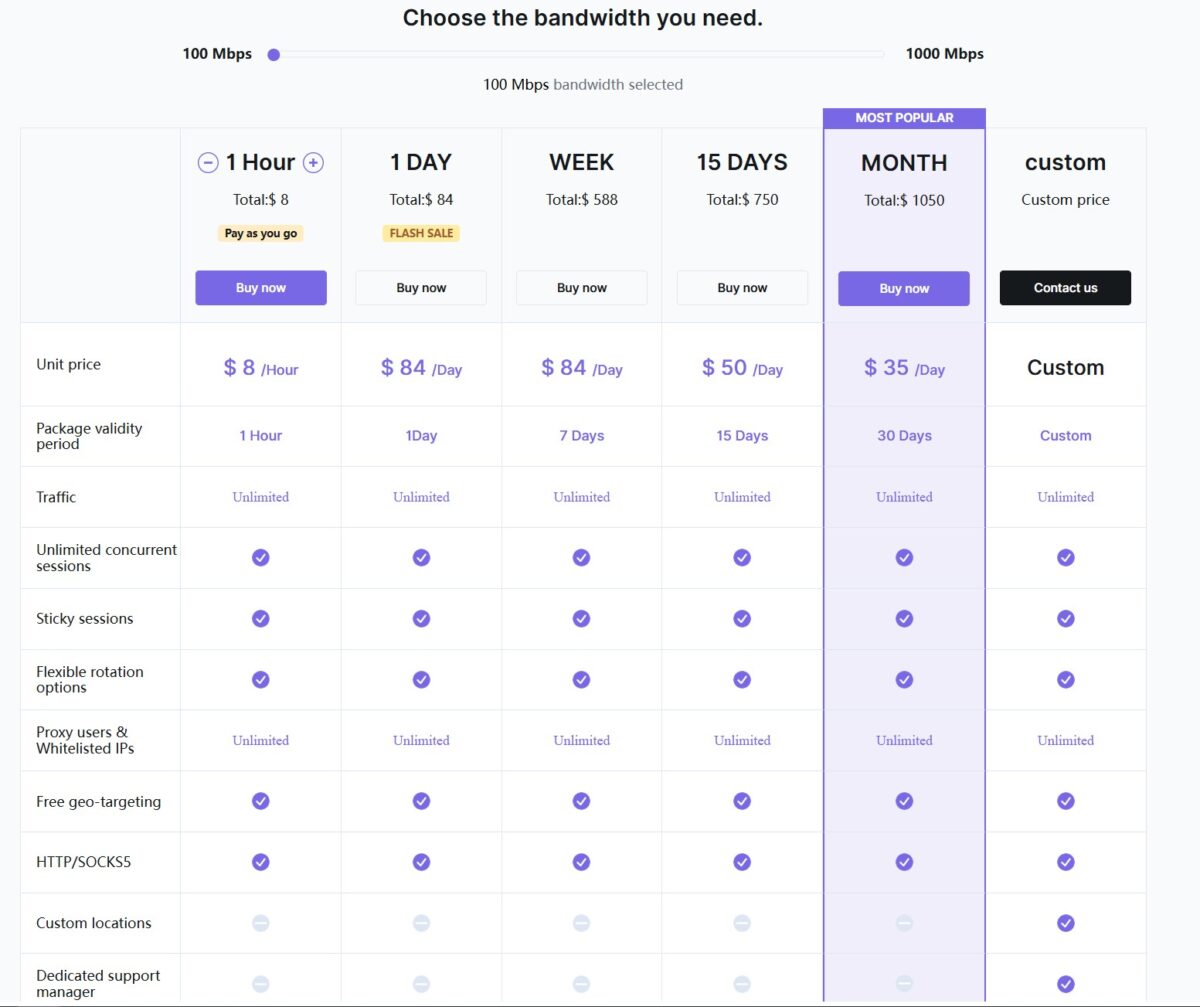The image size is (1200, 1007).
Task: Click the Custom locations row label
Action: (94, 923)
